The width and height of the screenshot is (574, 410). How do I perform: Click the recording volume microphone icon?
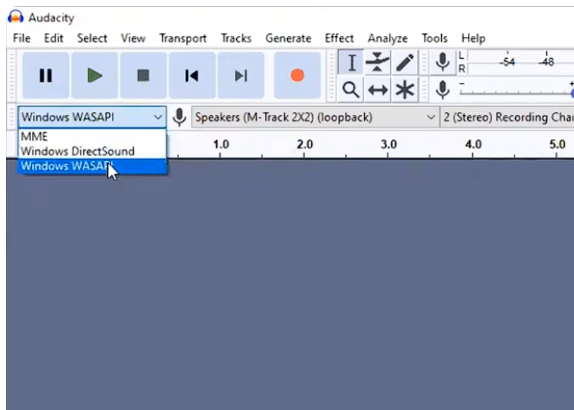coord(443,90)
